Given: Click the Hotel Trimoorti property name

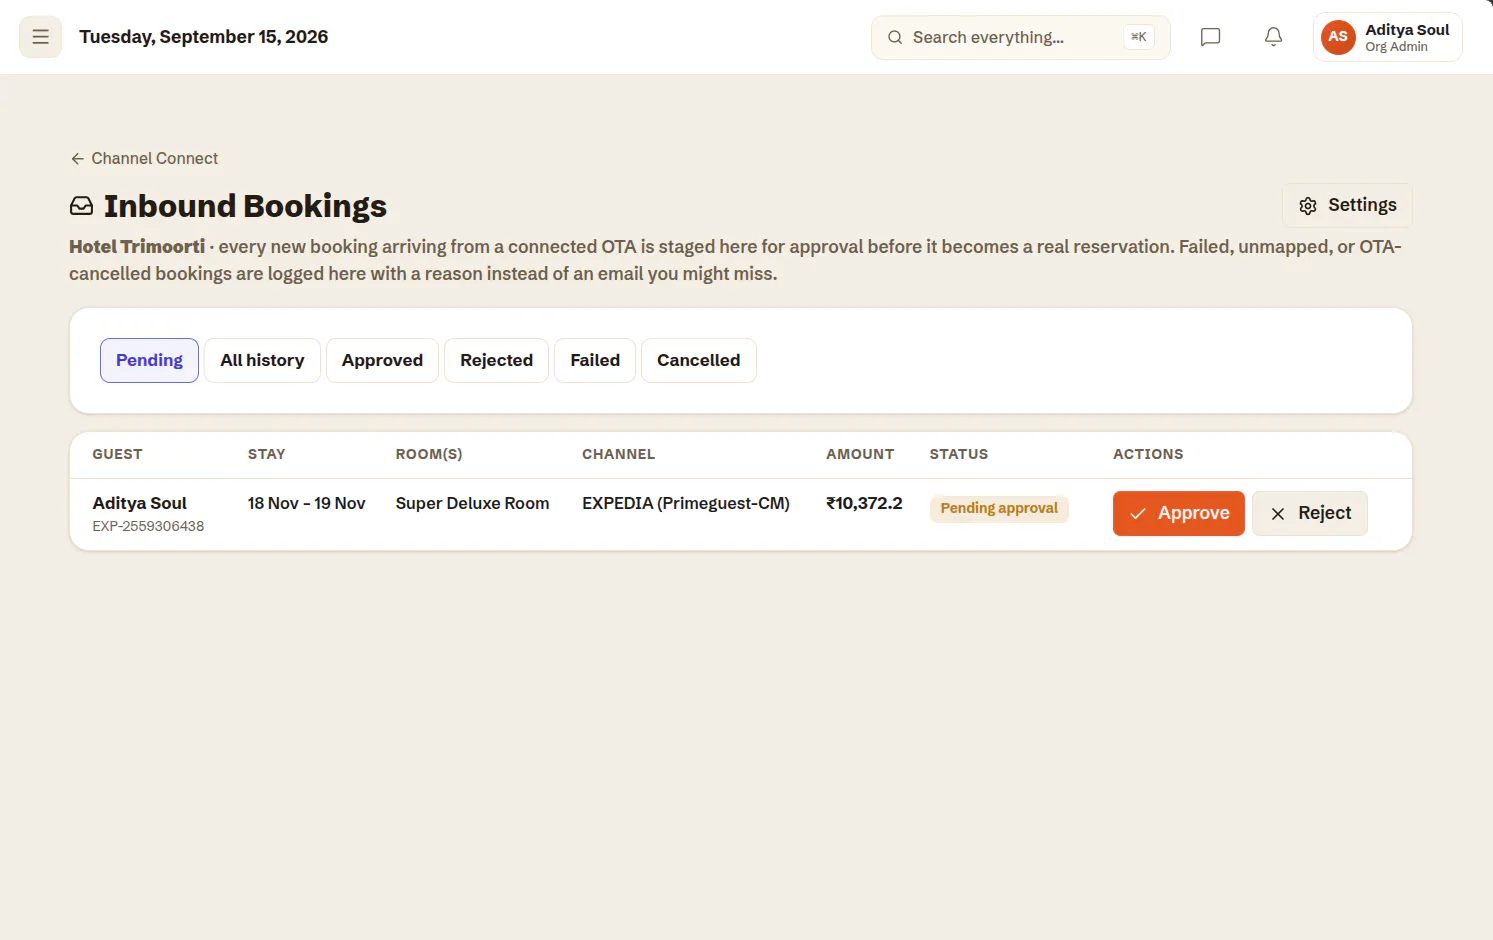Looking at the screenshot, I should (137, 246).
